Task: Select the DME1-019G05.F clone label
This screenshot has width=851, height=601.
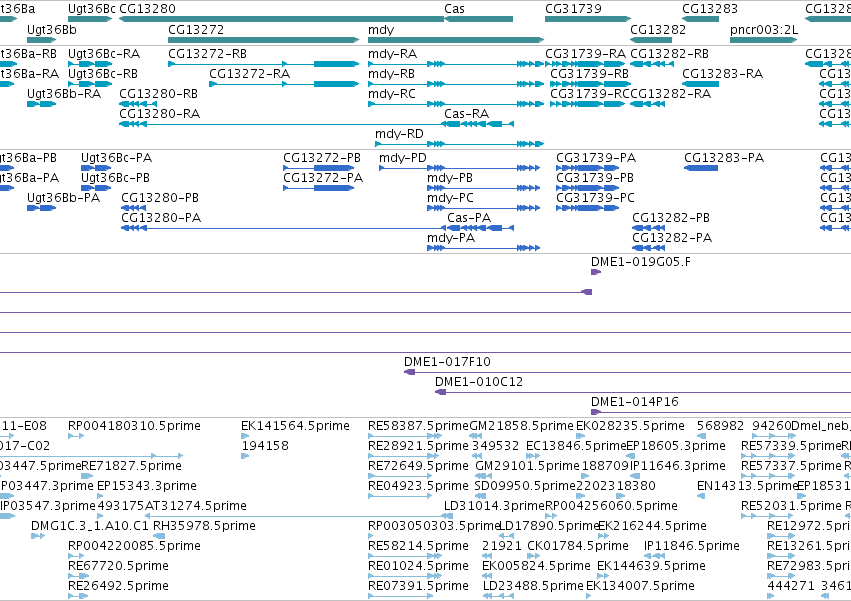Action: point(641,262)
